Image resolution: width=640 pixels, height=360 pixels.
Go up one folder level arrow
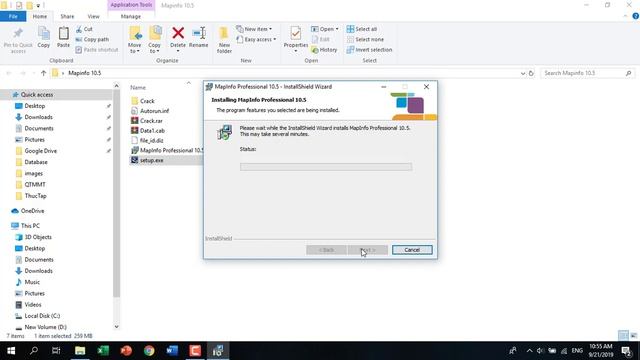click(44, 73)
